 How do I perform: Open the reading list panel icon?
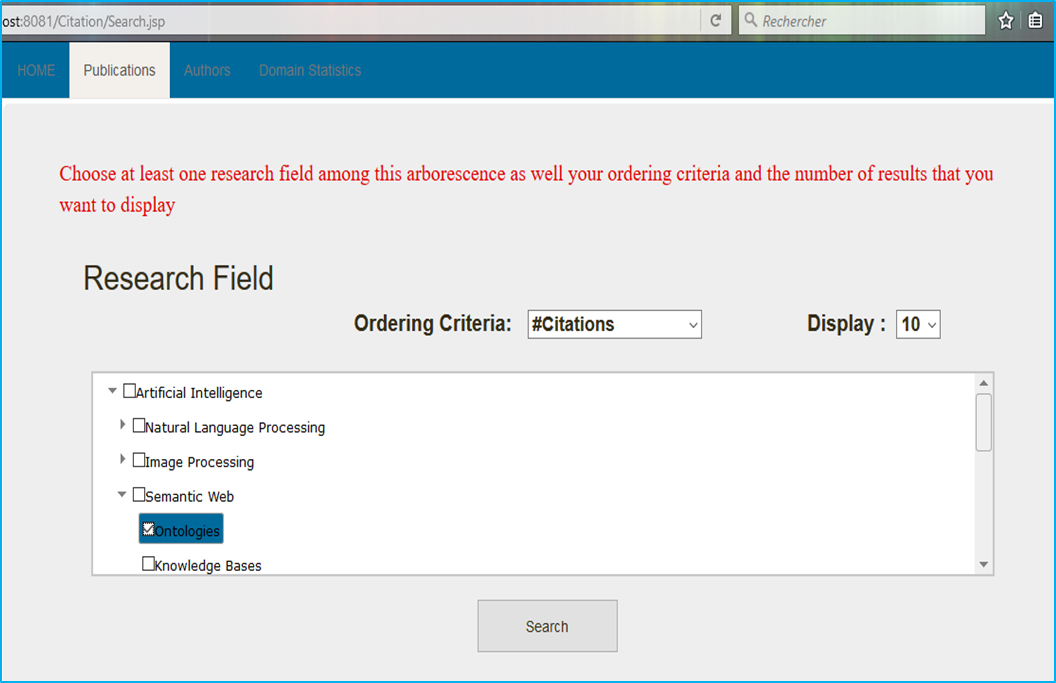pos(1035,19)
